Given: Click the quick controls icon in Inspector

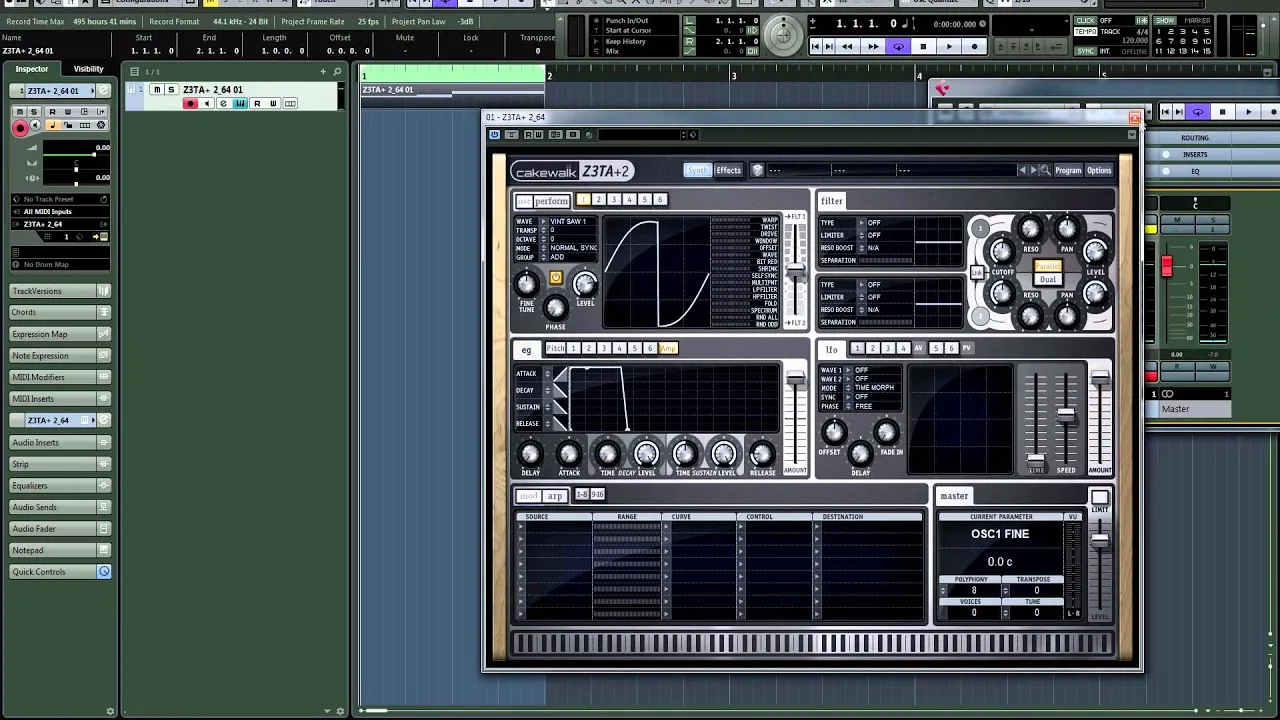Looking at the screenshot, I should [x=103, y=572].
